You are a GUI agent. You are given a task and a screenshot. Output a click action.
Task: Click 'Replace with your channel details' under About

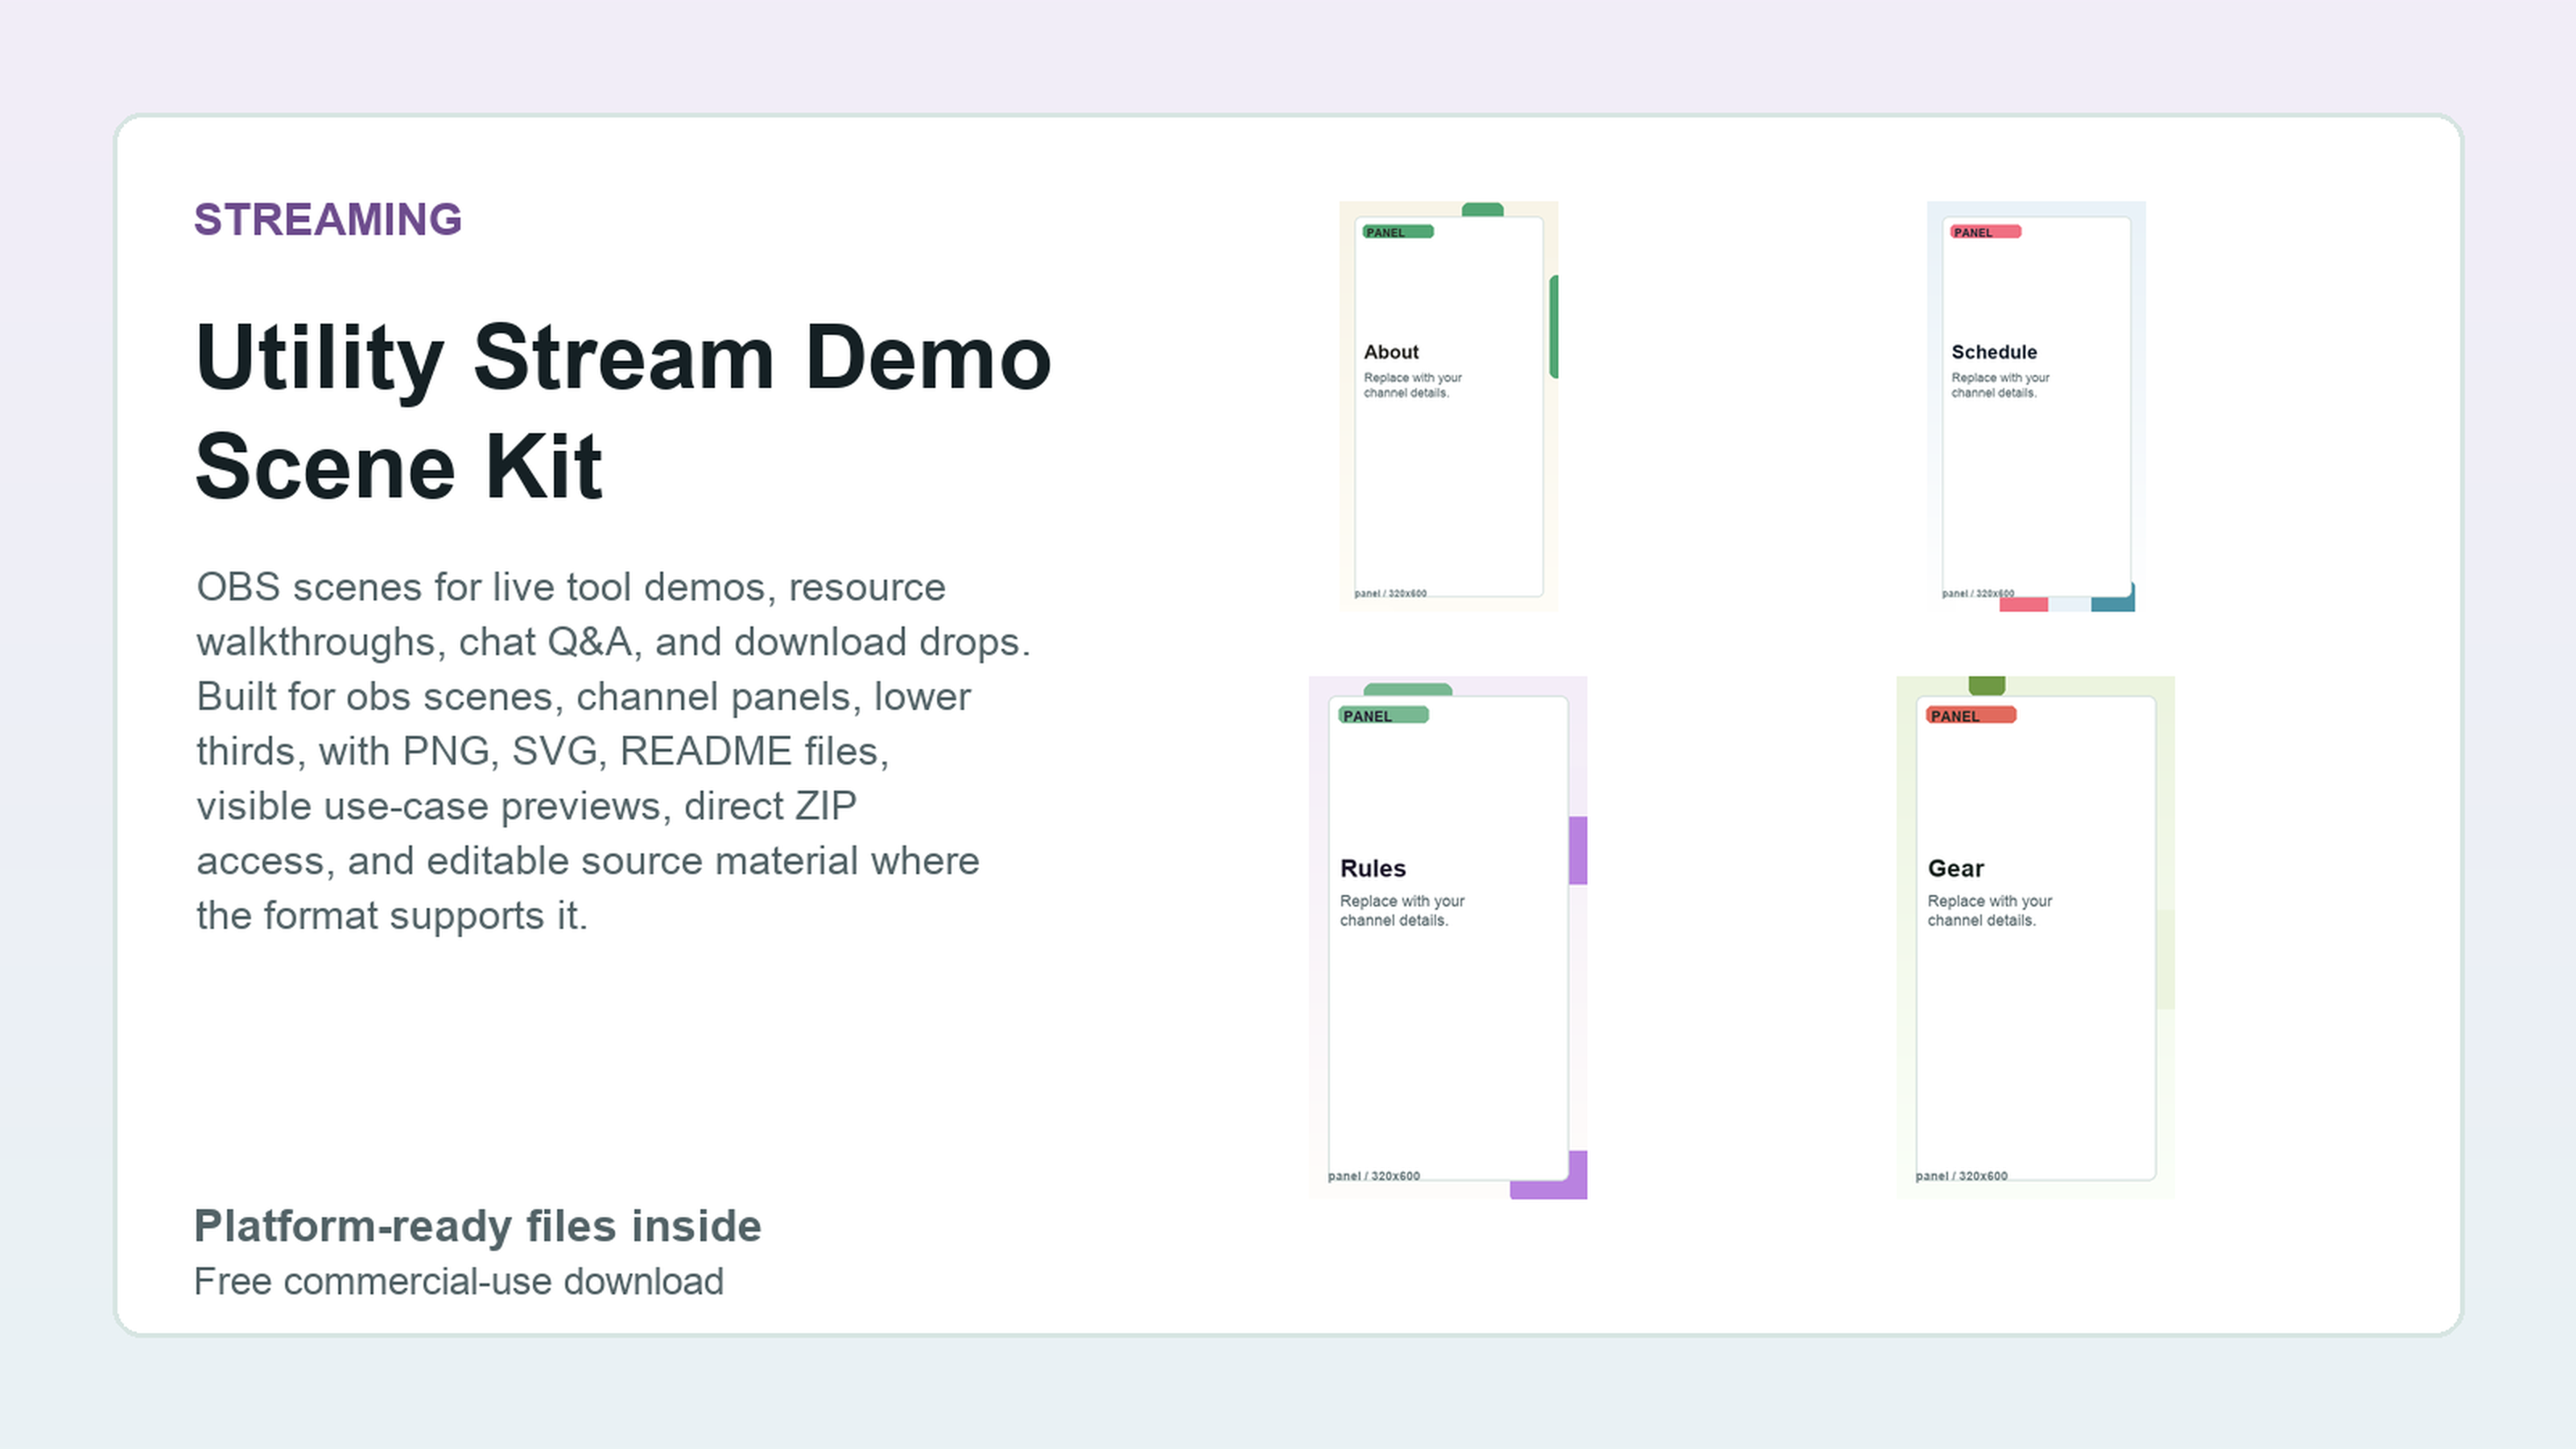point(1412,385)
